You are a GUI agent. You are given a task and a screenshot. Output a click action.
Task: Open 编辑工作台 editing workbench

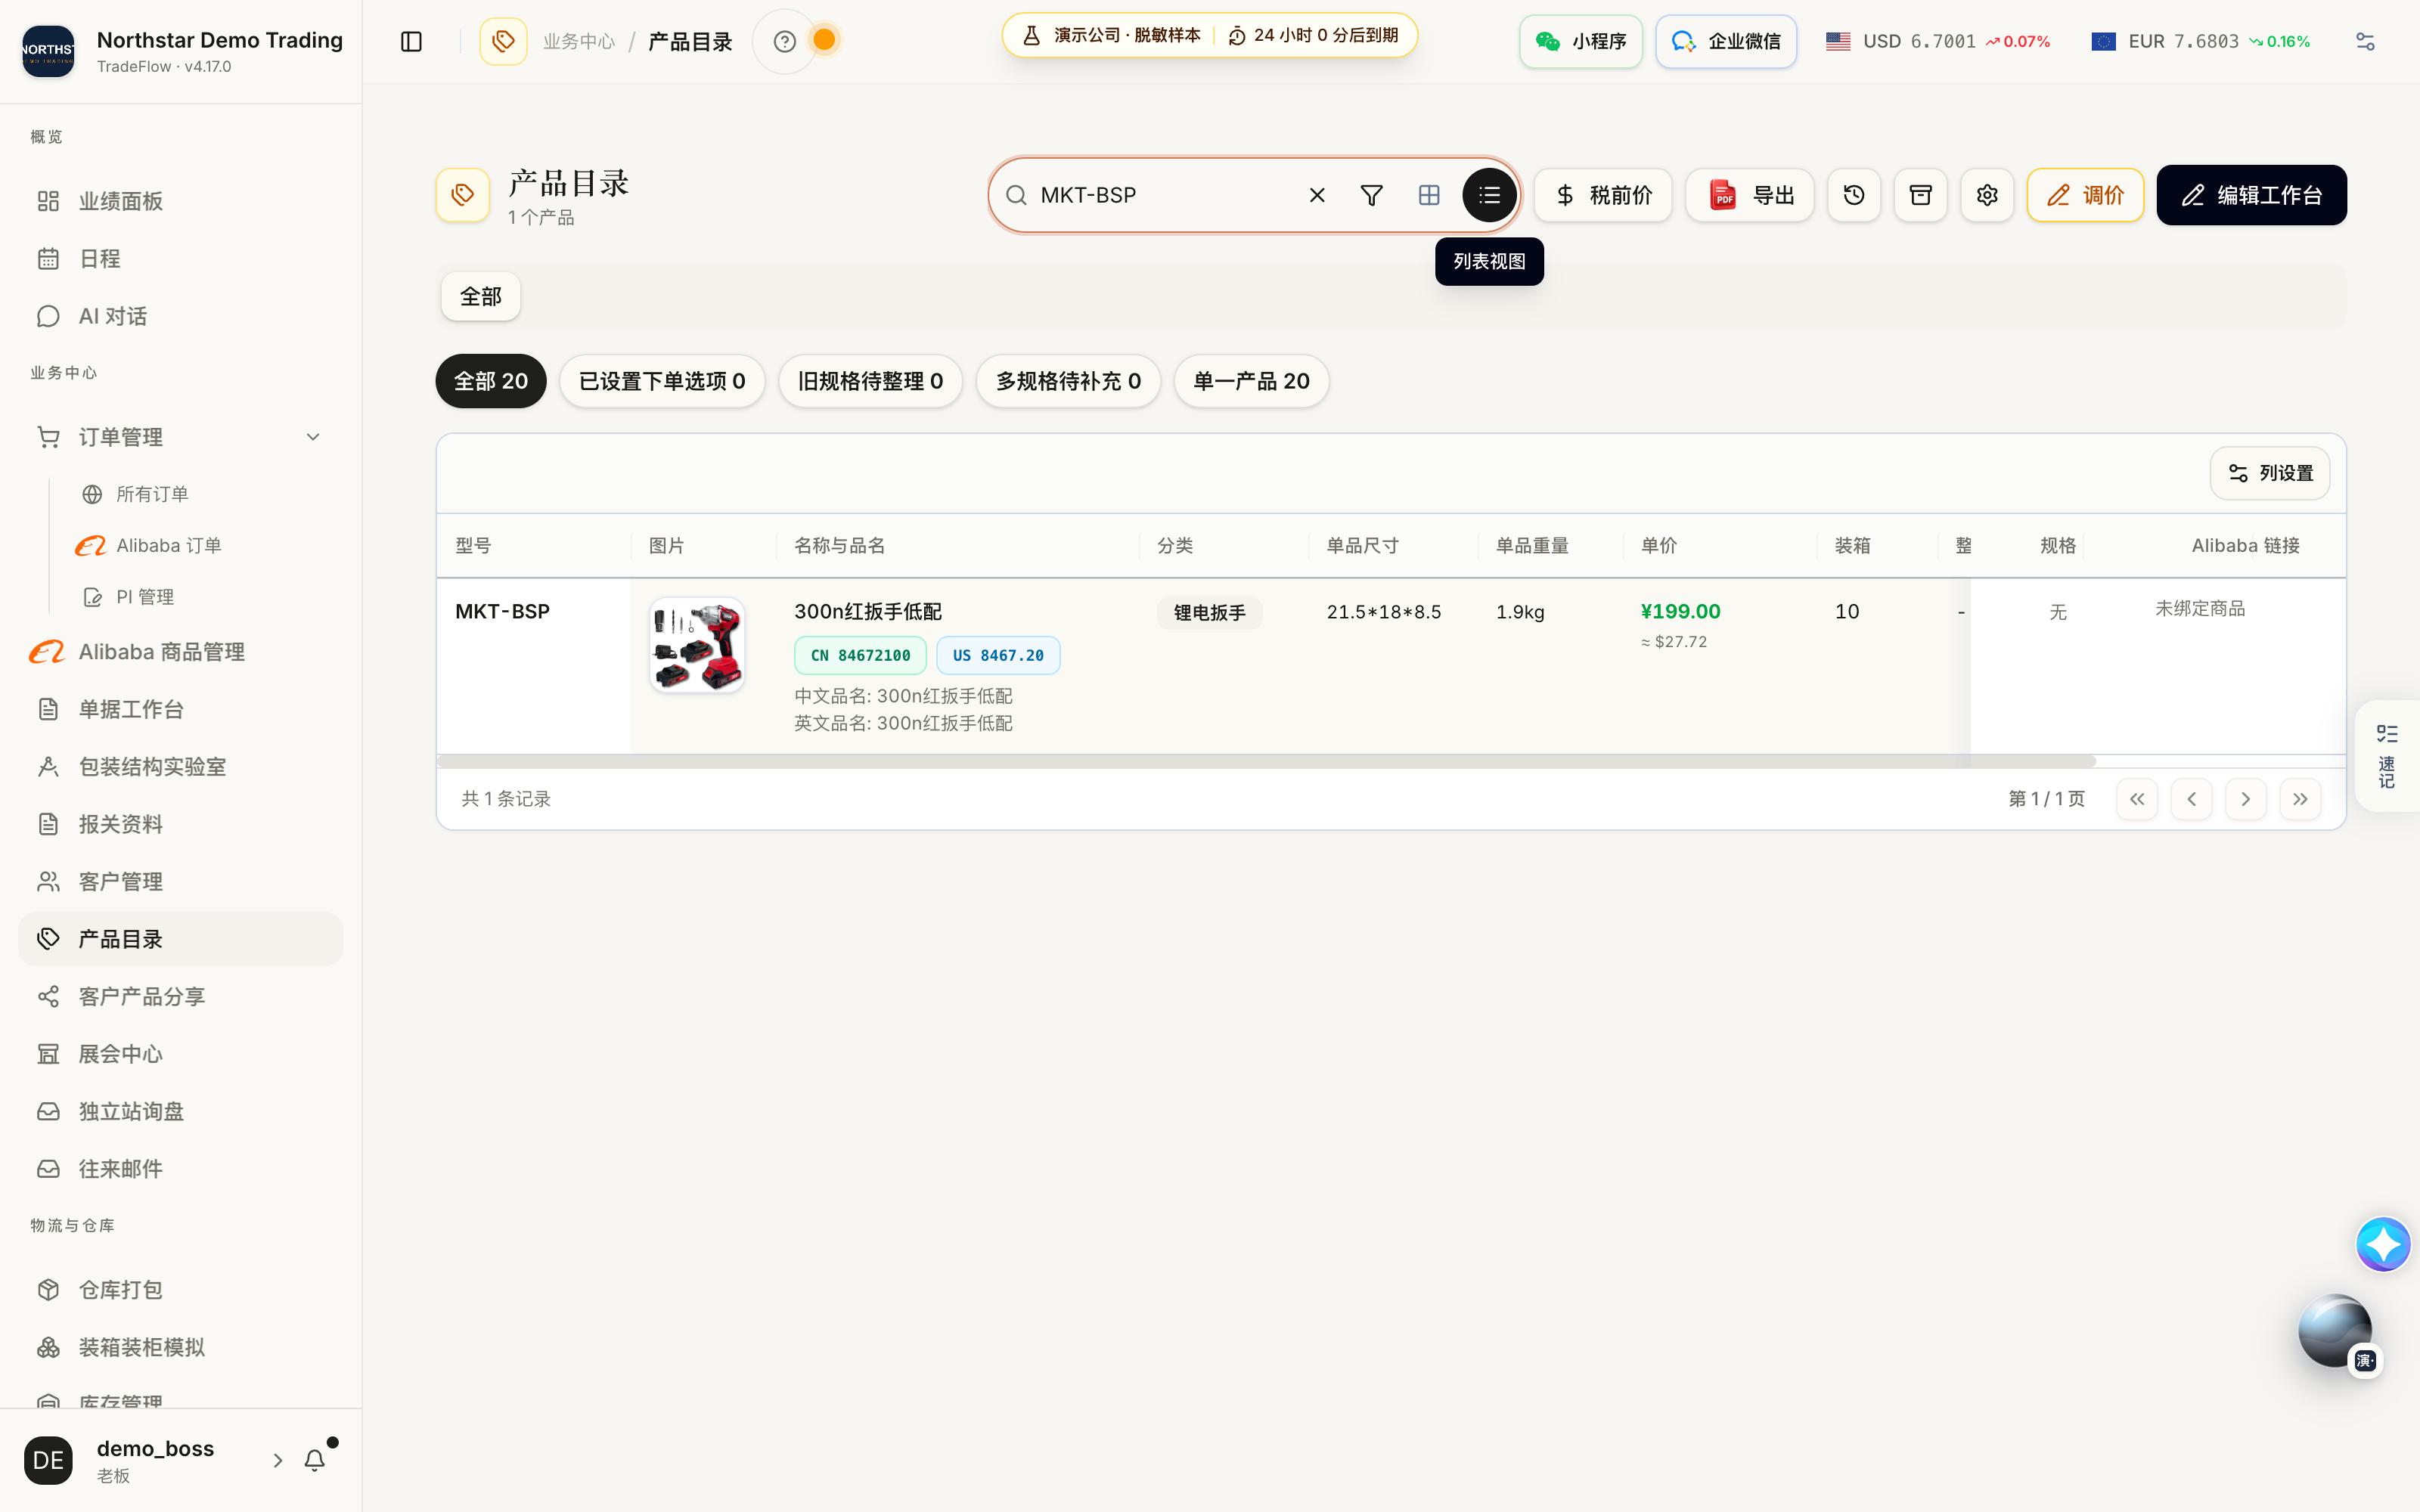[x=2251, y=195]
